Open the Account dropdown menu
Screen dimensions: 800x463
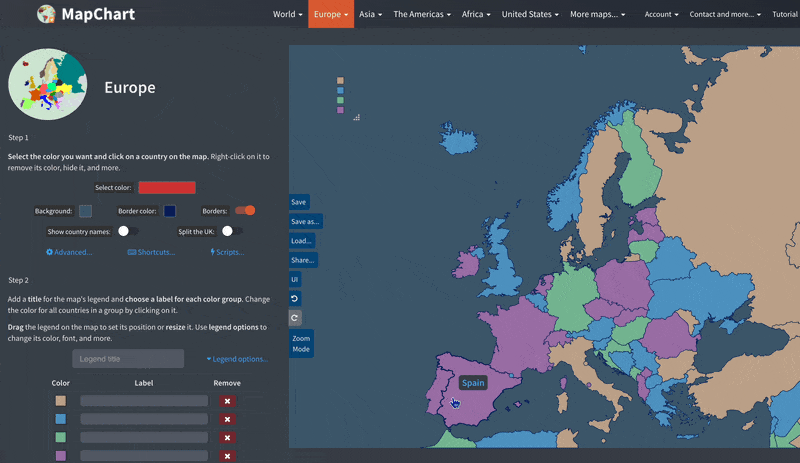pos(661,14)
